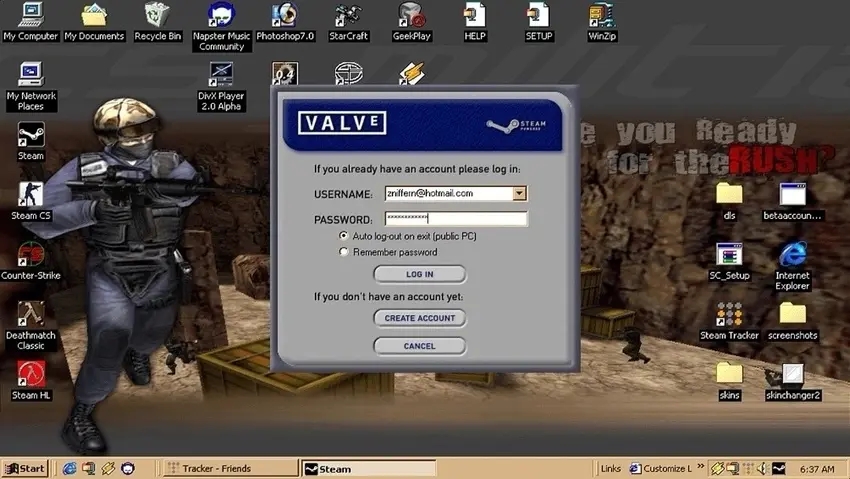Open the Counter-Strike desktop icon
This screenshot has width=850, height=479.
pos(31,261)
